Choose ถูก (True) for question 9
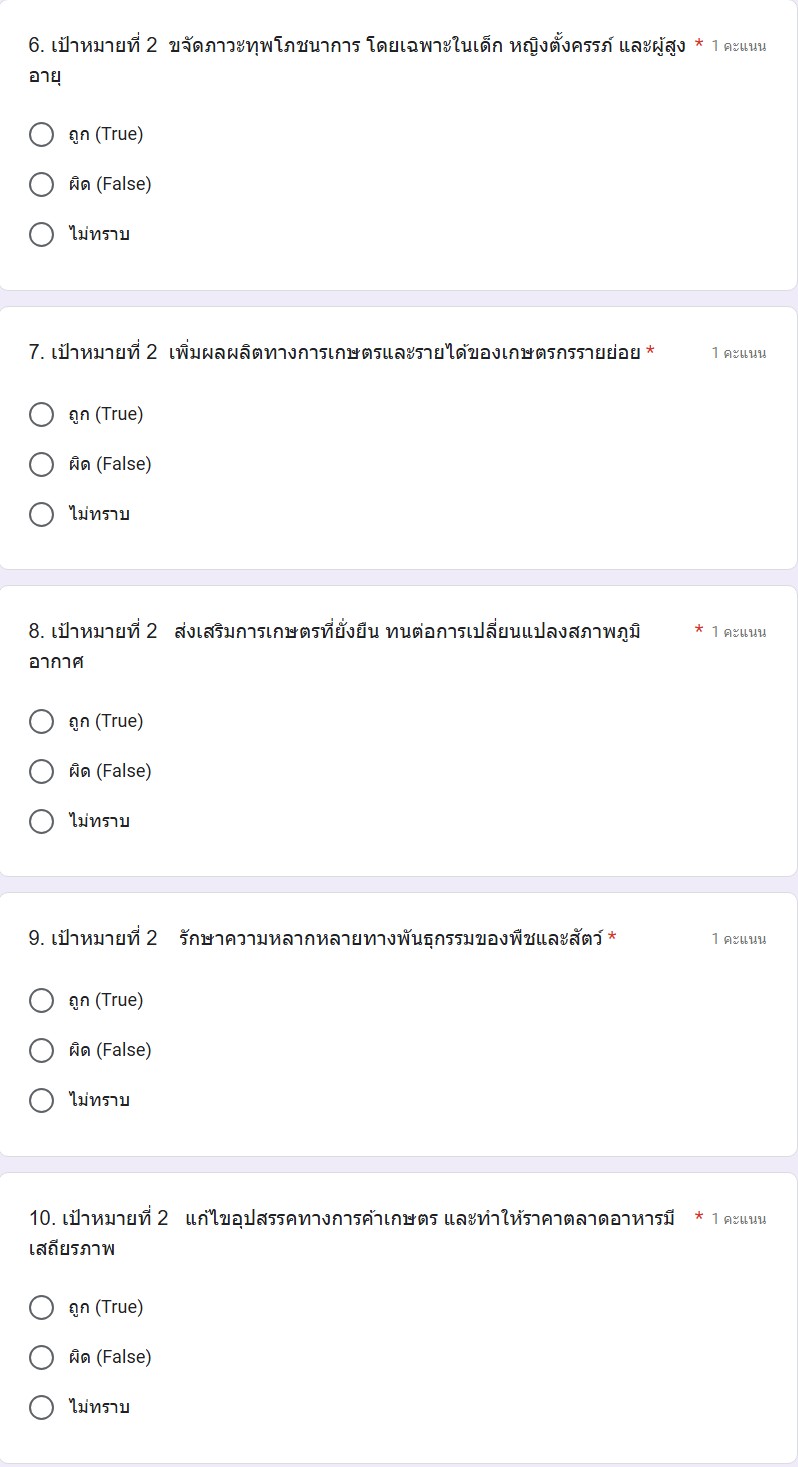 coord(42,1000)
